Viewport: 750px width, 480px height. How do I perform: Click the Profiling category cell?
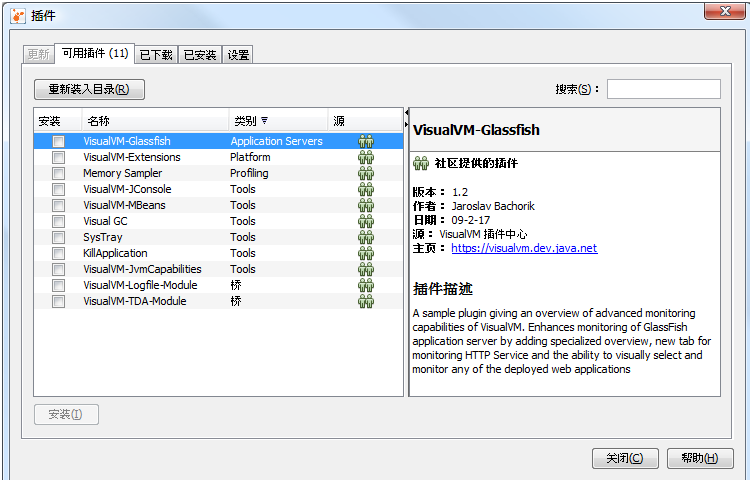[x=249, y=174]
